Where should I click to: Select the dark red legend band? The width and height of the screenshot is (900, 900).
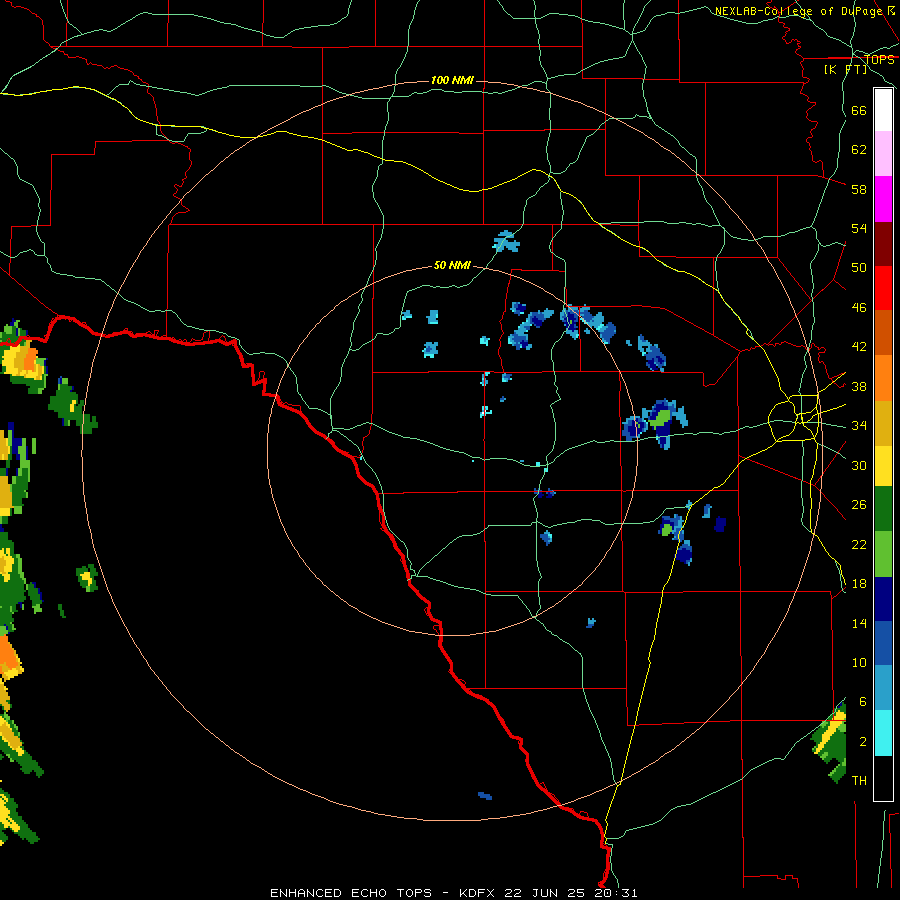pyautogui.click(x=883, y=244)
